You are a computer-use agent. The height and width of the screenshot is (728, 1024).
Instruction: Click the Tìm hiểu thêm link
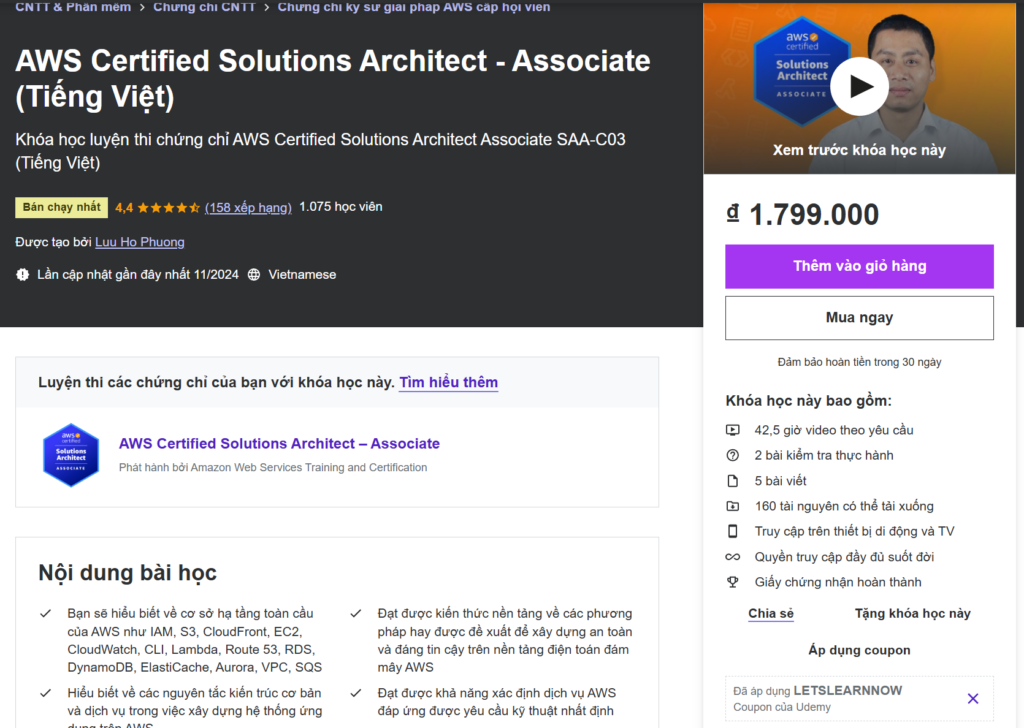448,382
